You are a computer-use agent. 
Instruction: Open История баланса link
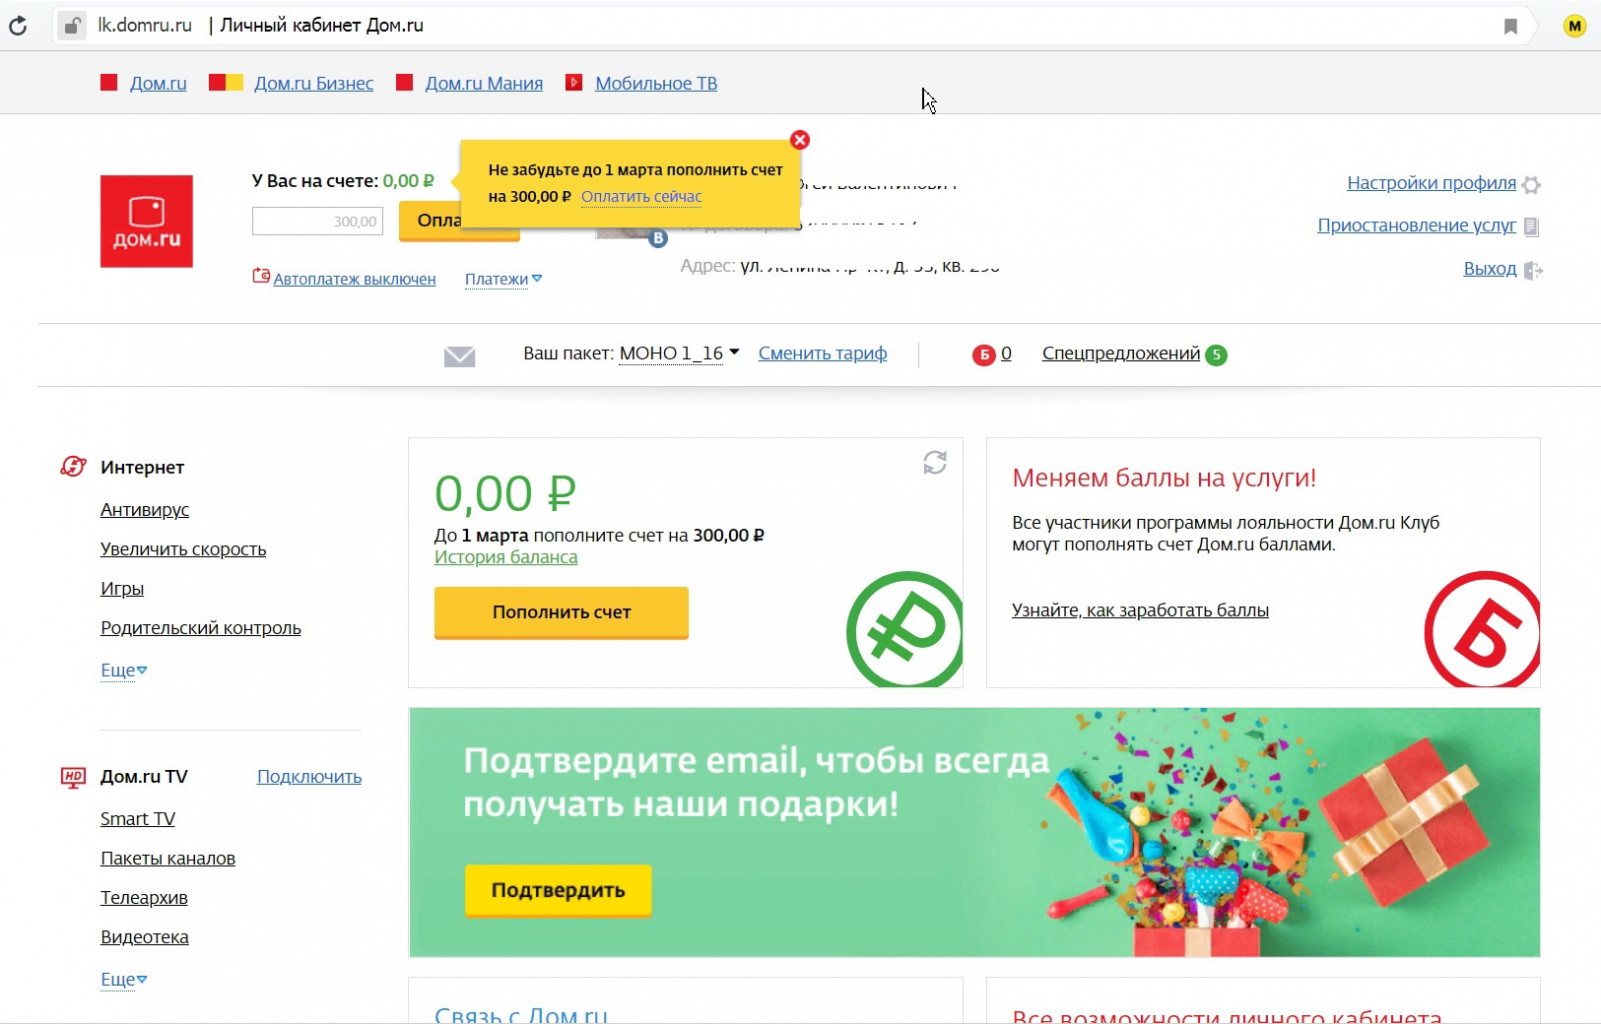tap(505, 557)
